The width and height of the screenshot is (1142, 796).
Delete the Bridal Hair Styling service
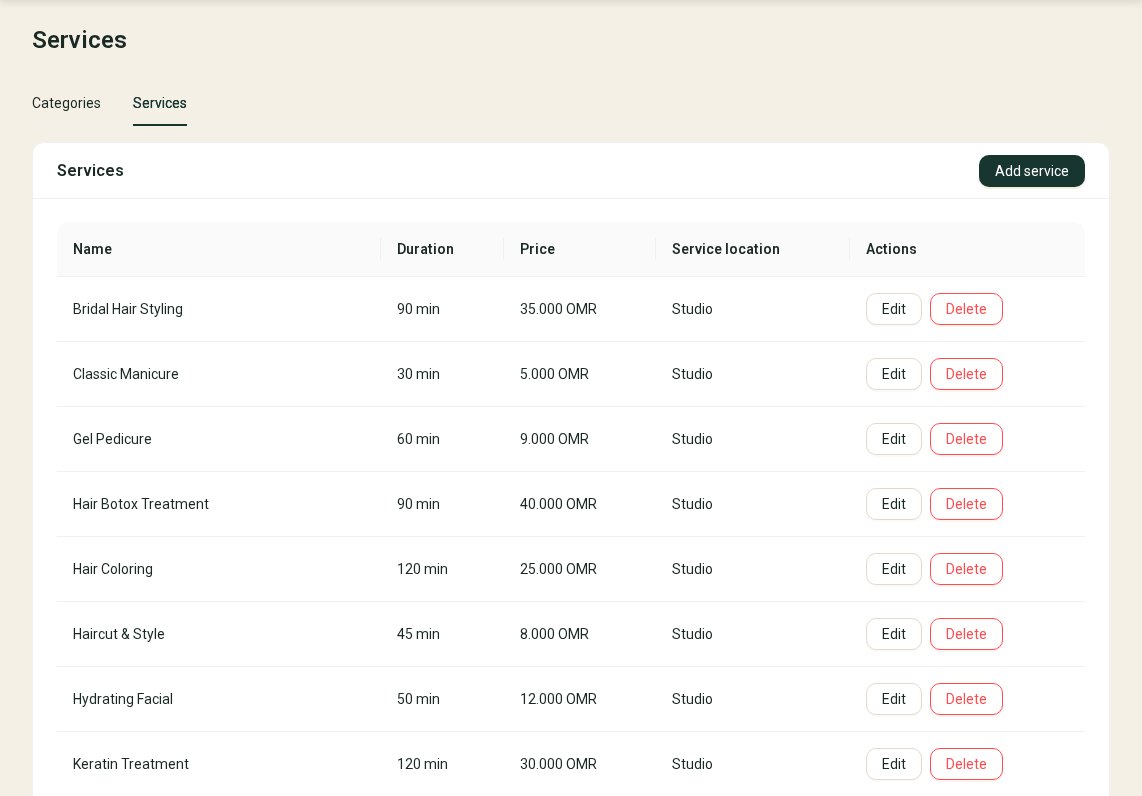[x=966, y=310]
